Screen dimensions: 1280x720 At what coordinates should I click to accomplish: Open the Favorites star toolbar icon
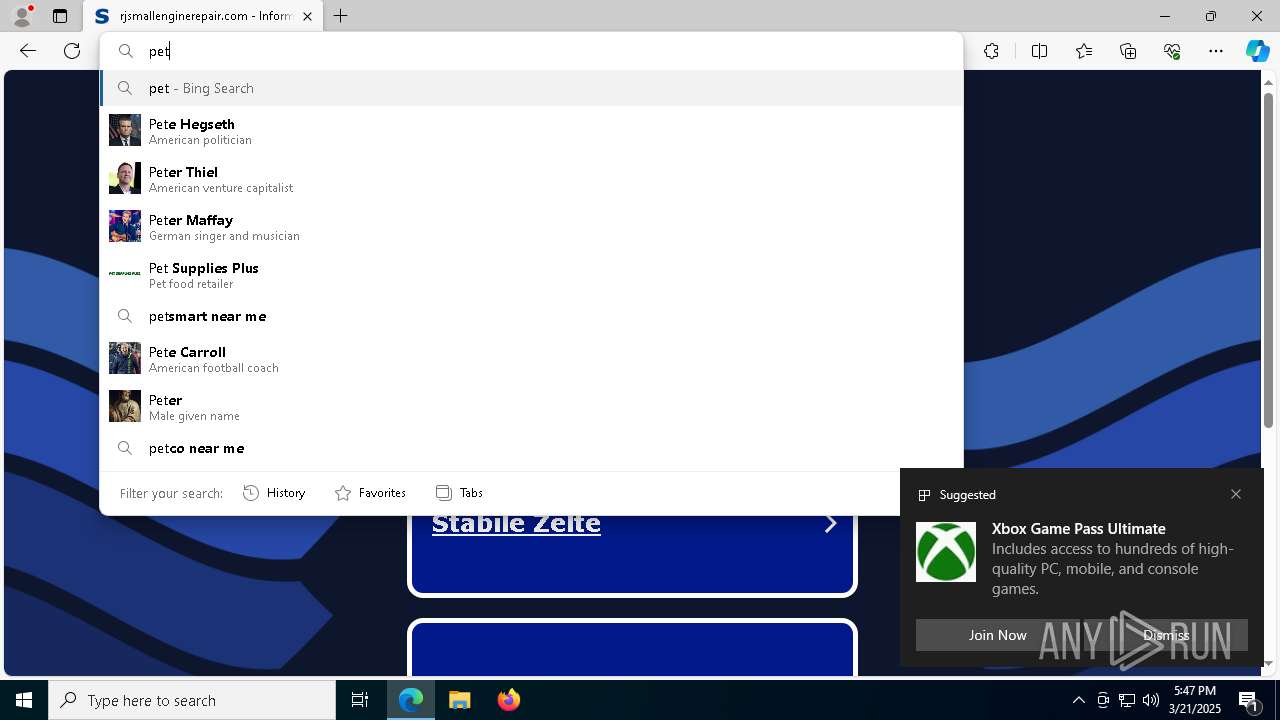1084,51
